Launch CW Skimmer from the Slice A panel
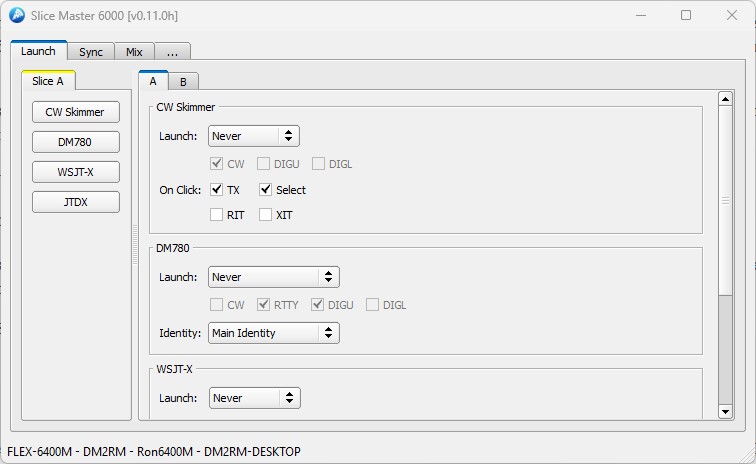 [76, 112]
